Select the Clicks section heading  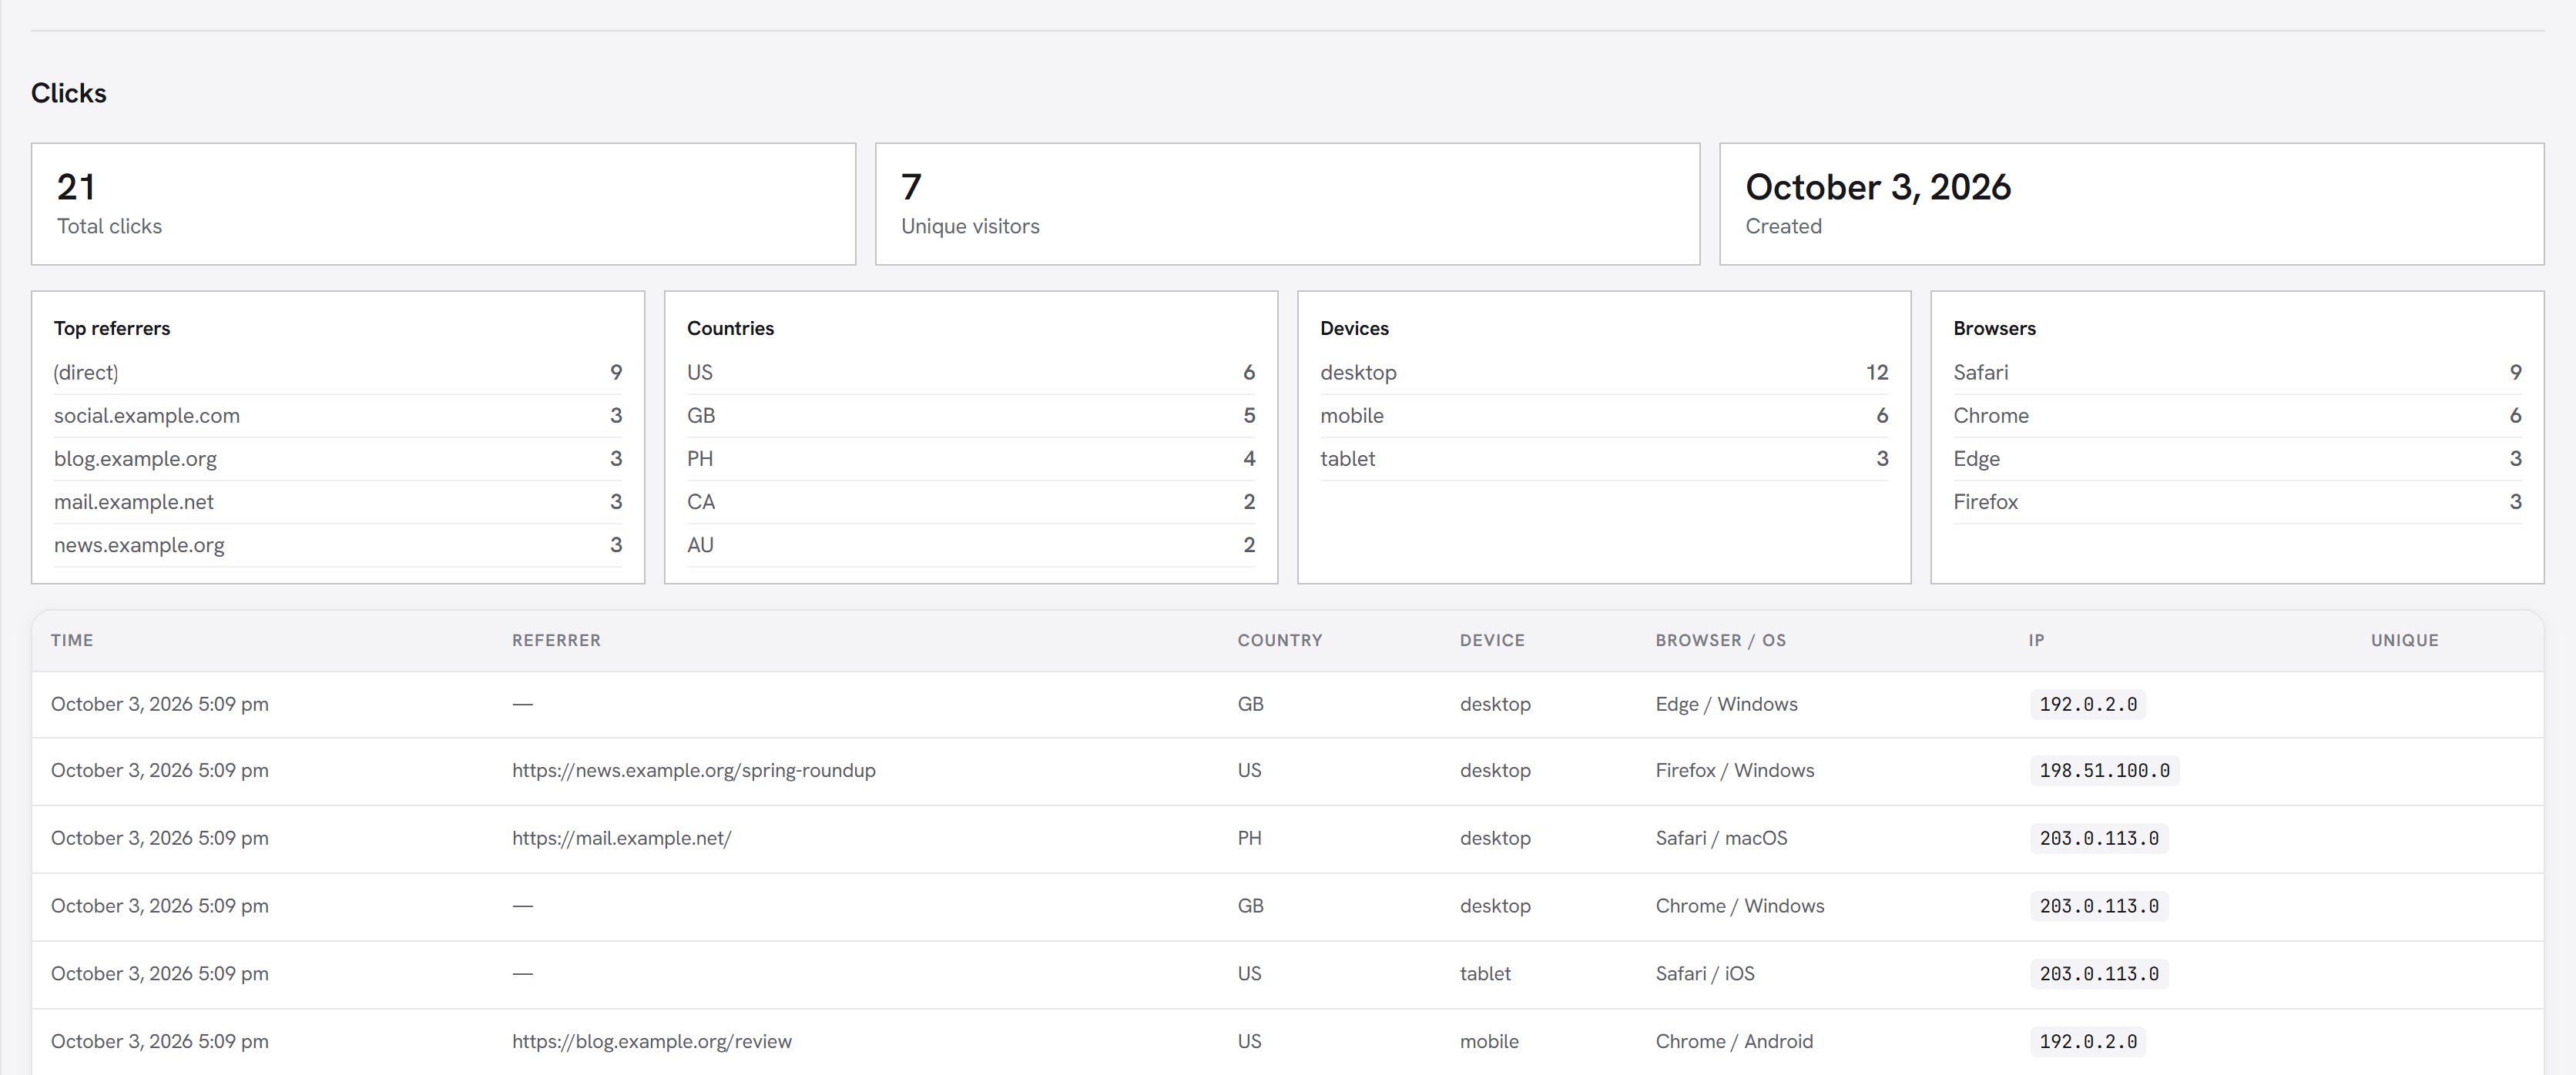(69, 93)
